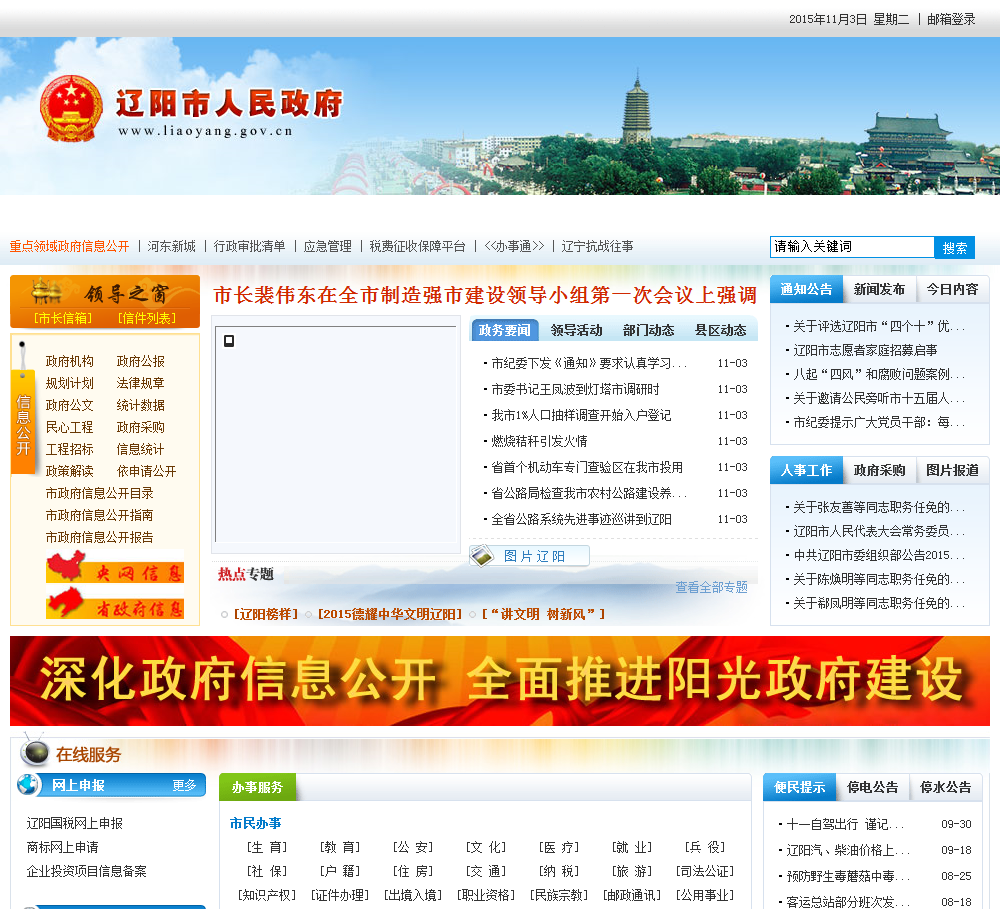Click the national emblem logo

pyautogui.click(x=71, y=108)
